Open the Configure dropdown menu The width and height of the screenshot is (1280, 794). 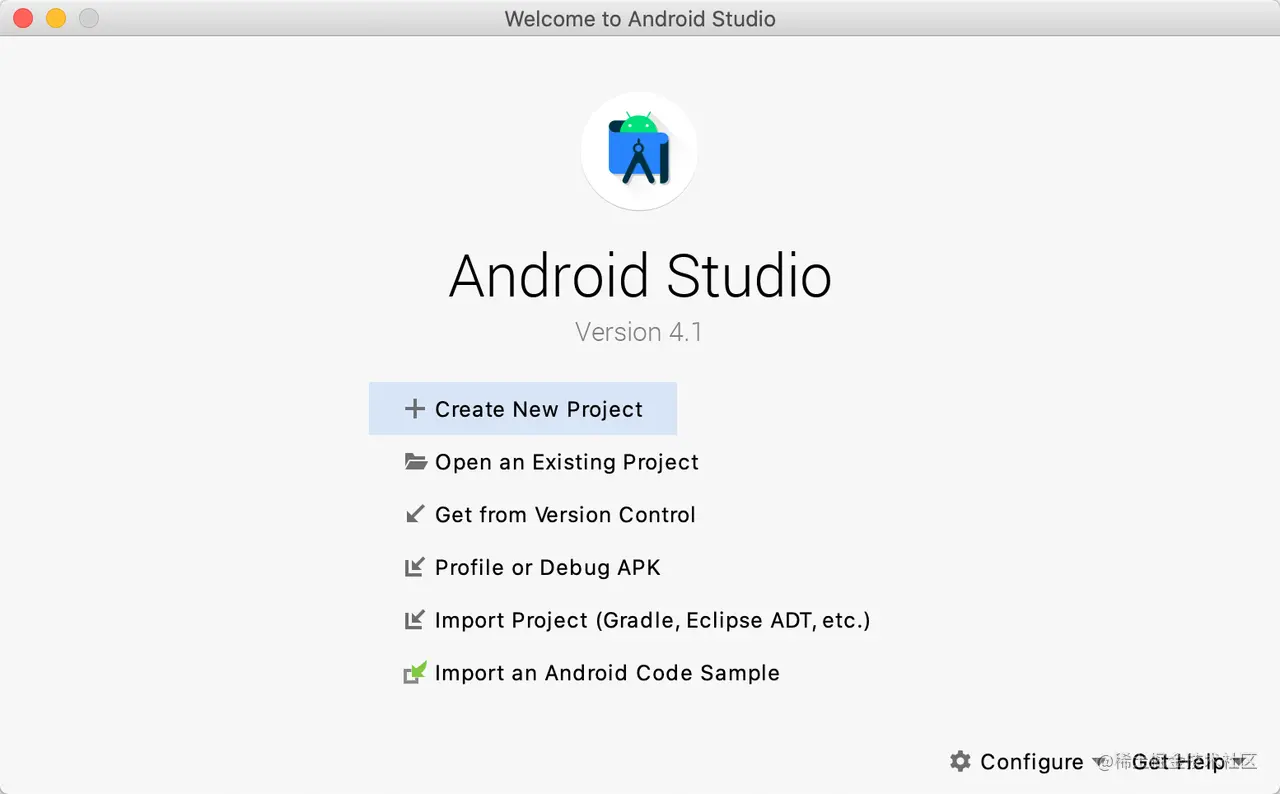(1027, 761)
